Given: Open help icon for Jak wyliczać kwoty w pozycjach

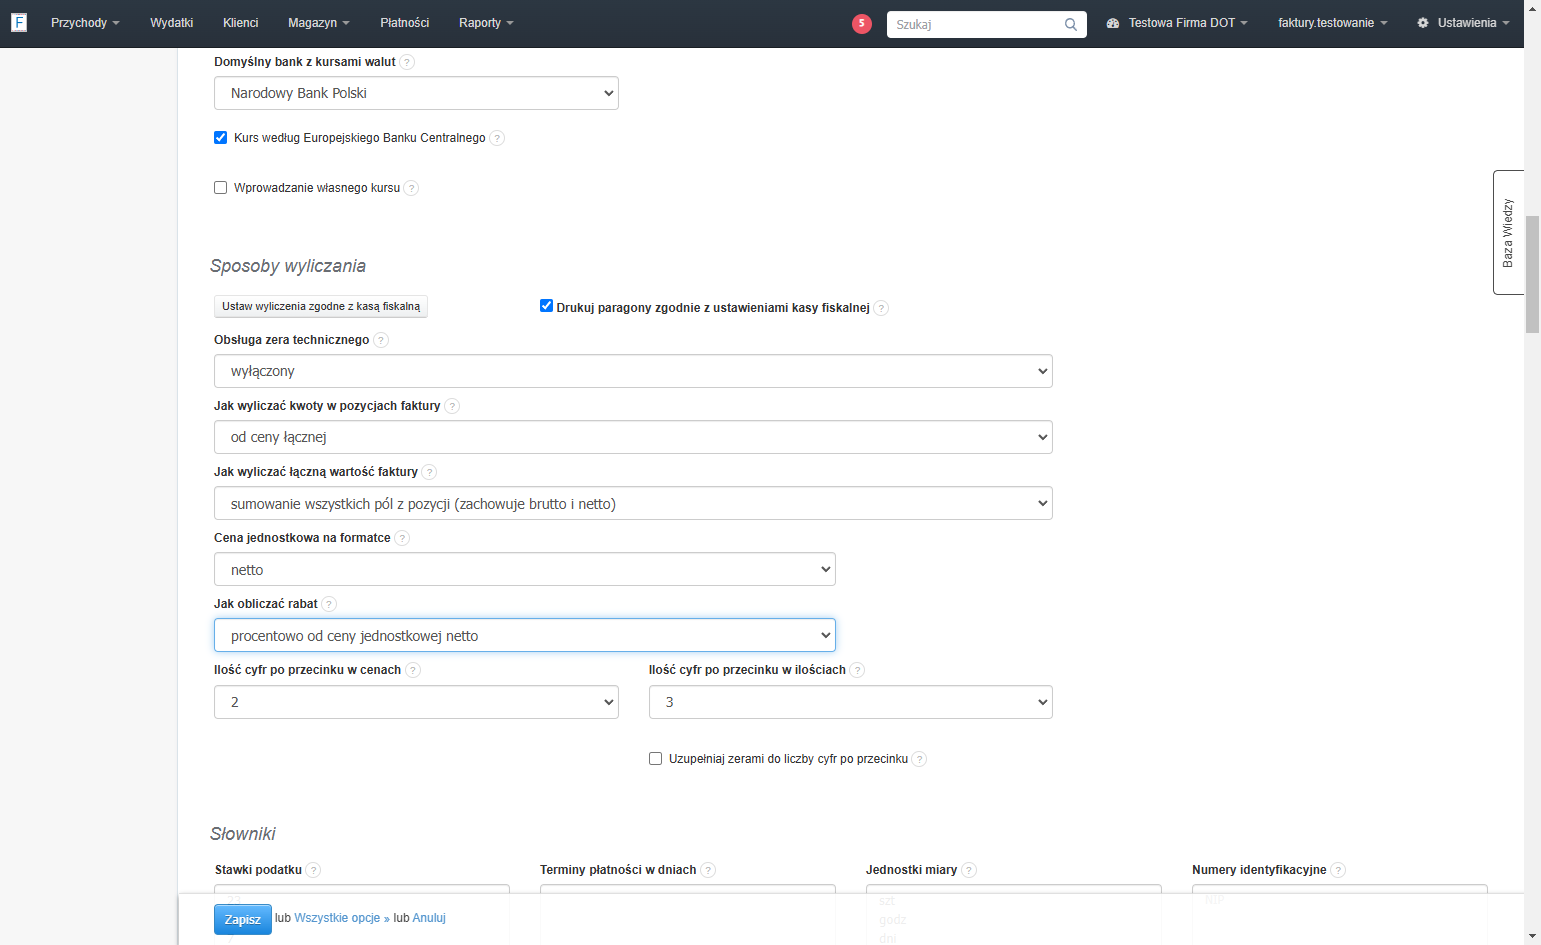Looking at the screenshot, I should pos(452,406).
